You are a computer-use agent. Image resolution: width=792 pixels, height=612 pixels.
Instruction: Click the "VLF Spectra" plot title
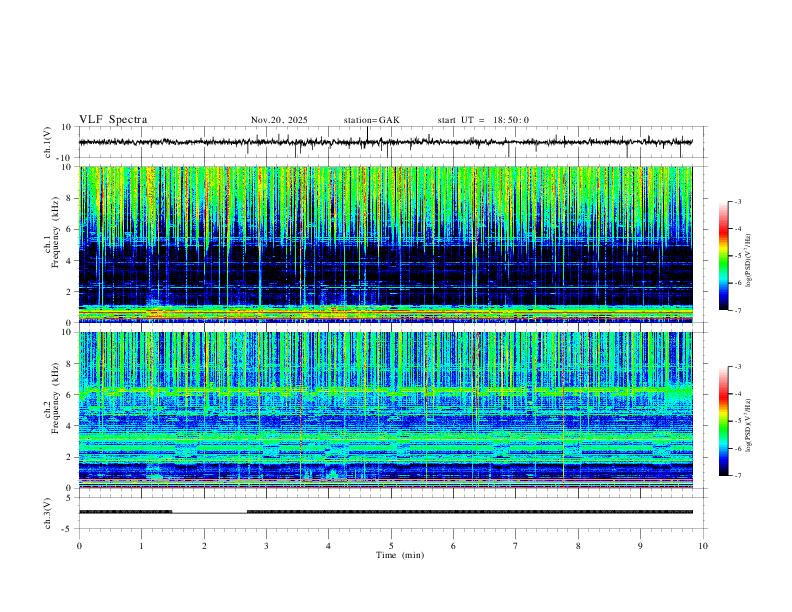(x=113, y=120)
